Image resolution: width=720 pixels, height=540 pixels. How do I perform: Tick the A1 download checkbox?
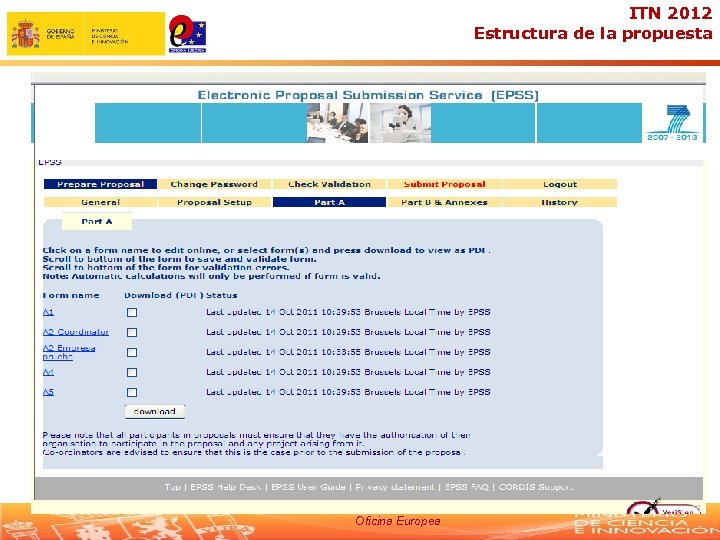(132, 312)
